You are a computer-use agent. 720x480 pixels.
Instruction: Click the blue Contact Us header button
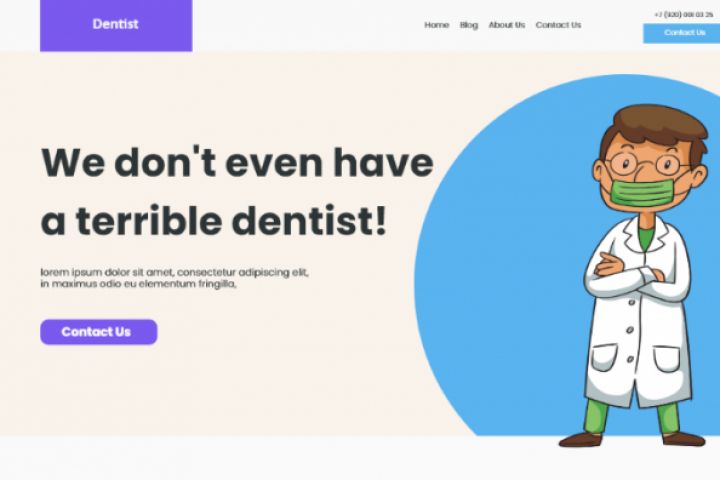pos(681,33)
